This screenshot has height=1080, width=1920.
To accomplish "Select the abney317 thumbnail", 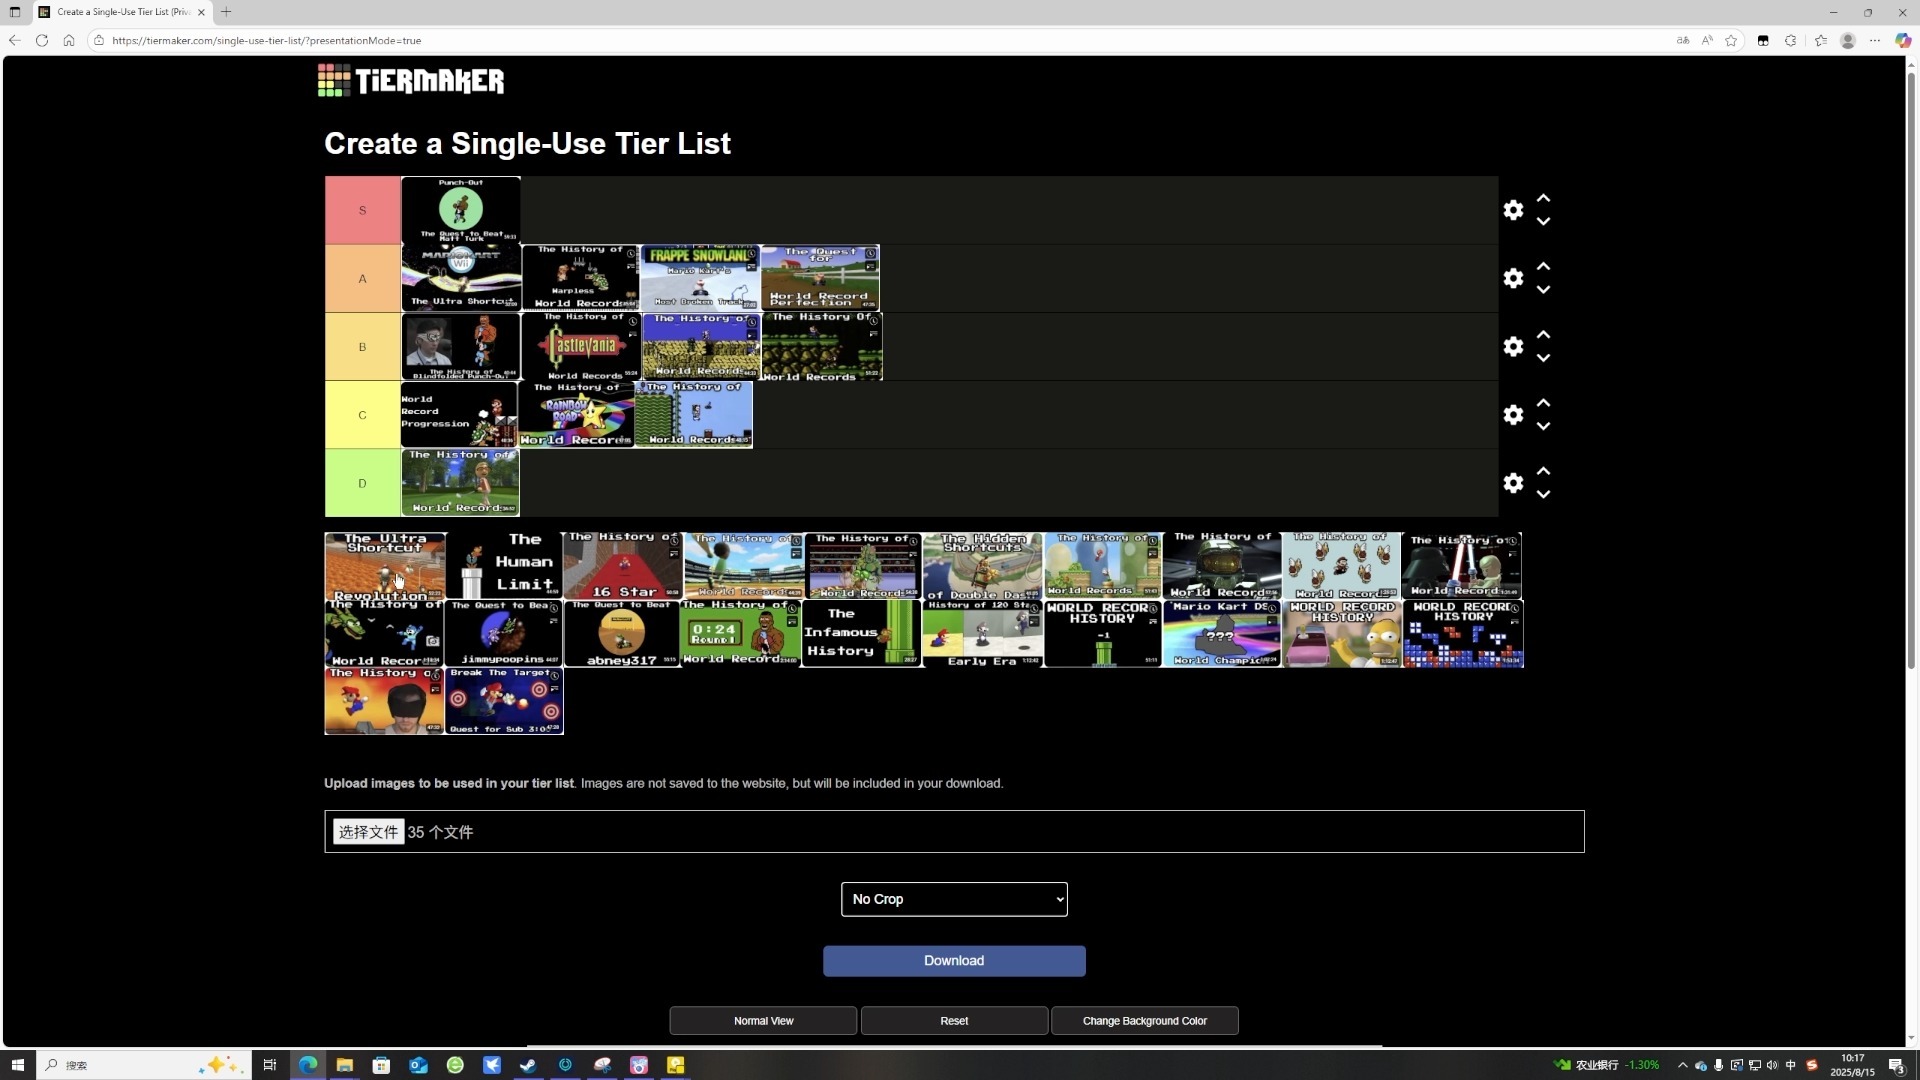I will (x=622, y=633).
